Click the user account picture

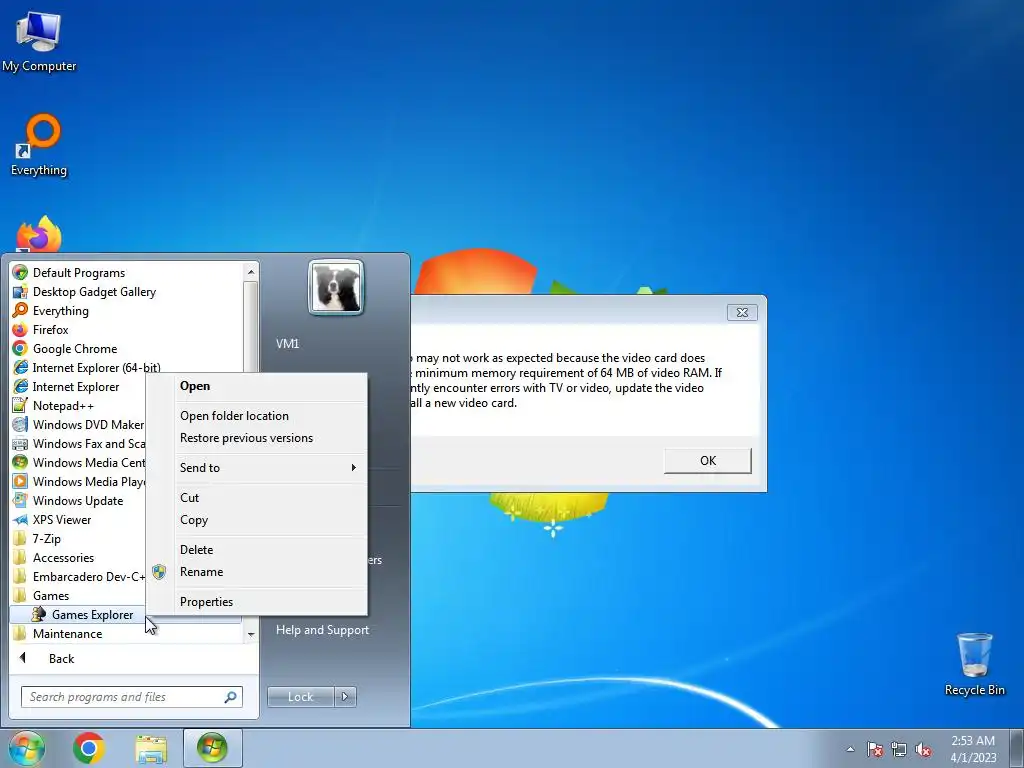tap(336, 287)
